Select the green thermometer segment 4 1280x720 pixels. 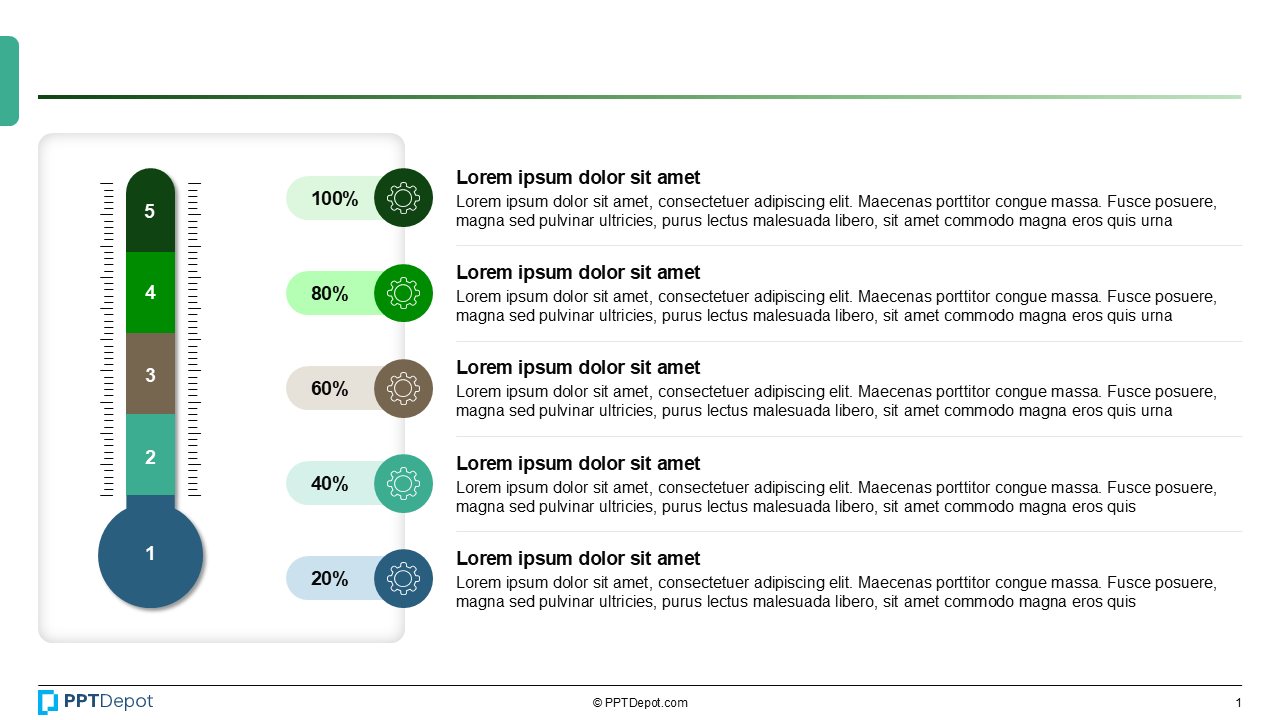point(150,293)
